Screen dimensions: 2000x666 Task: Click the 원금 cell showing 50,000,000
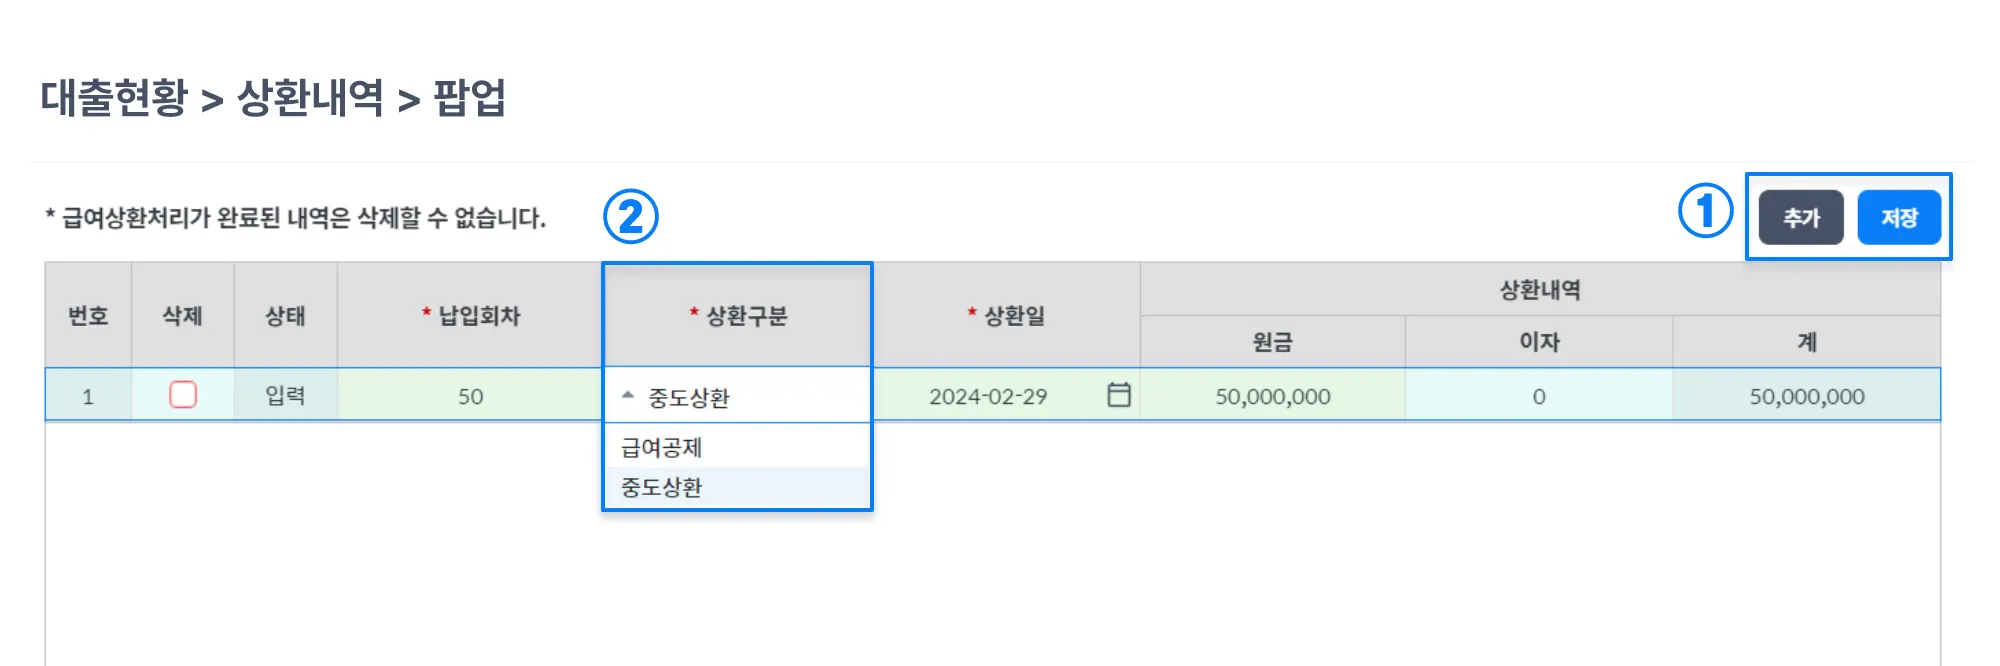click(1272, 396)
